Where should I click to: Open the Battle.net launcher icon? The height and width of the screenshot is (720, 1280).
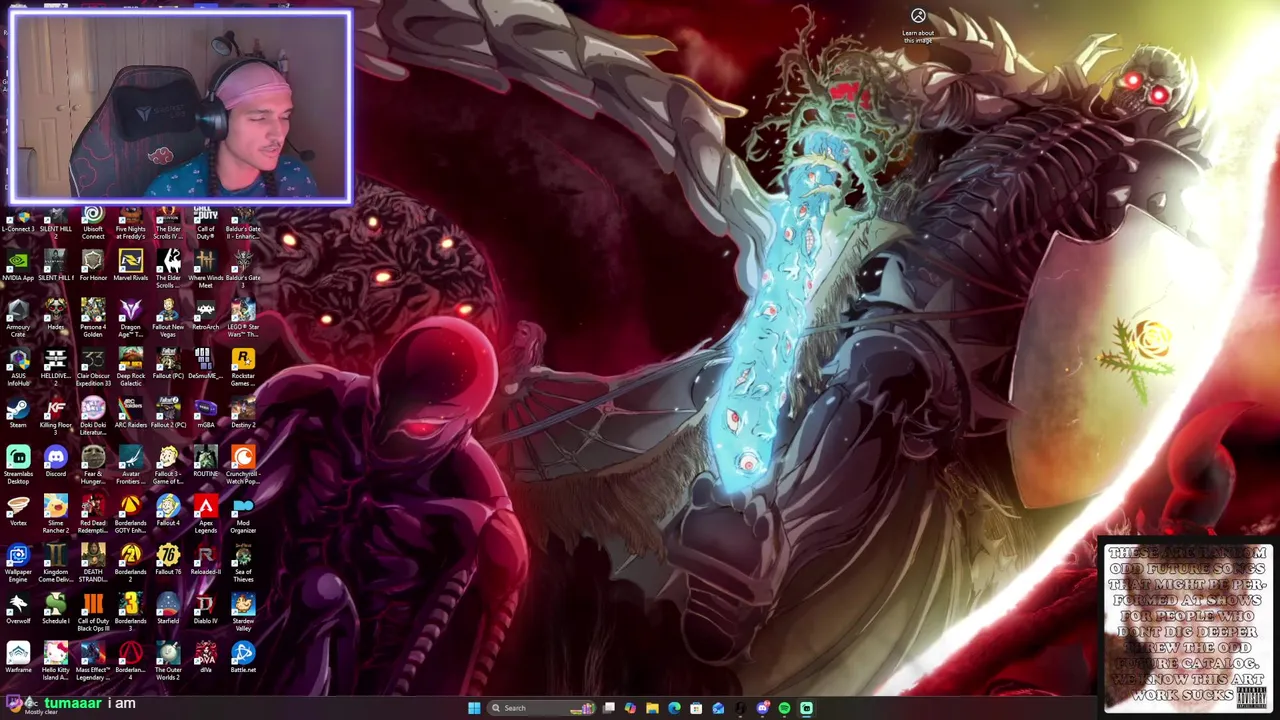[x=243, y=659]
